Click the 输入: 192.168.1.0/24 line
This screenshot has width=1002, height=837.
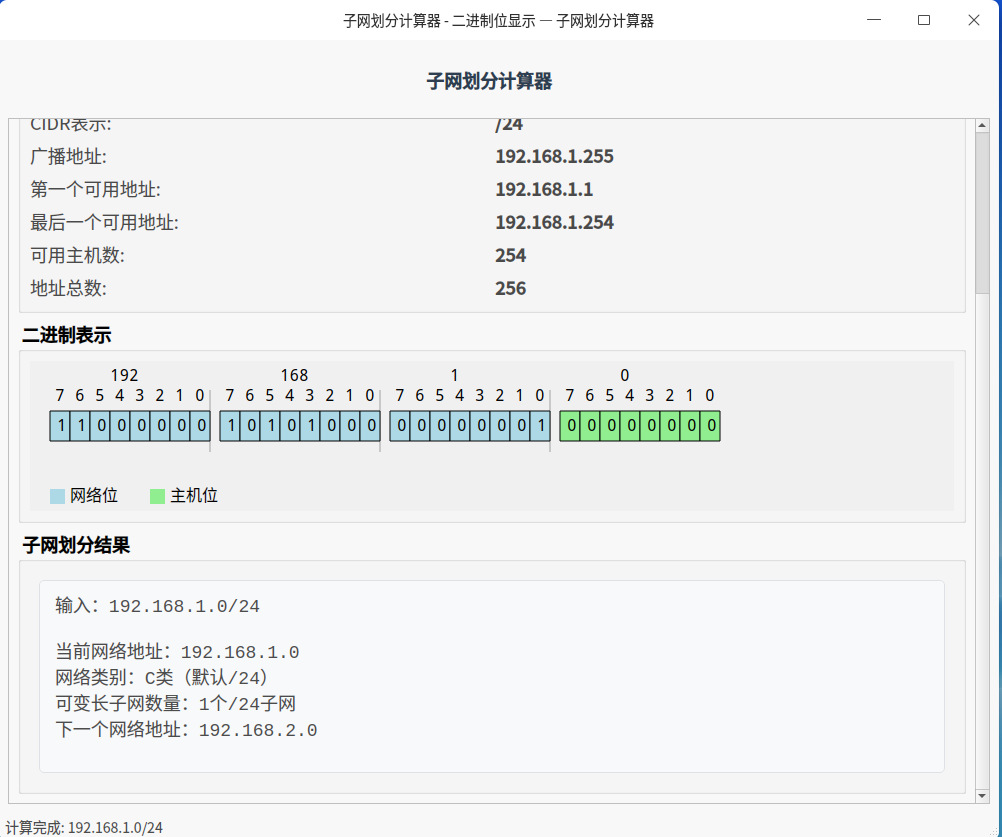157,606
